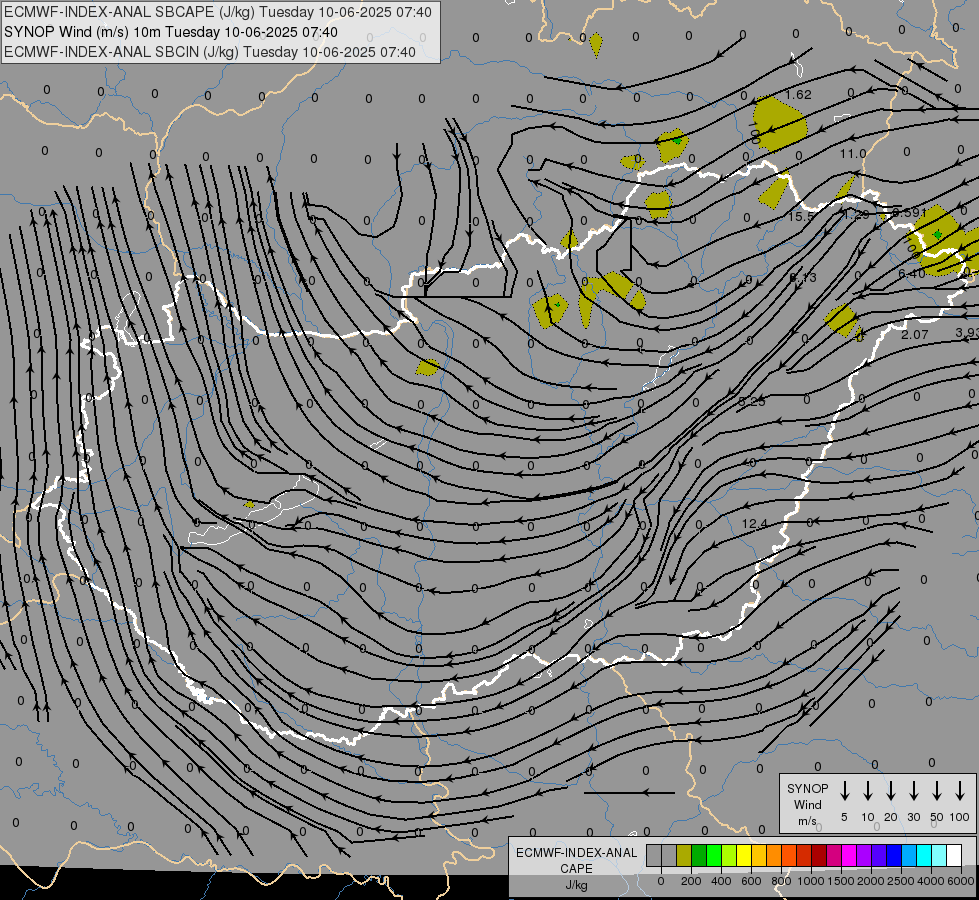979x900 pixels.
Task: Click the 15.5 value on the map
Action: (801, 217)
